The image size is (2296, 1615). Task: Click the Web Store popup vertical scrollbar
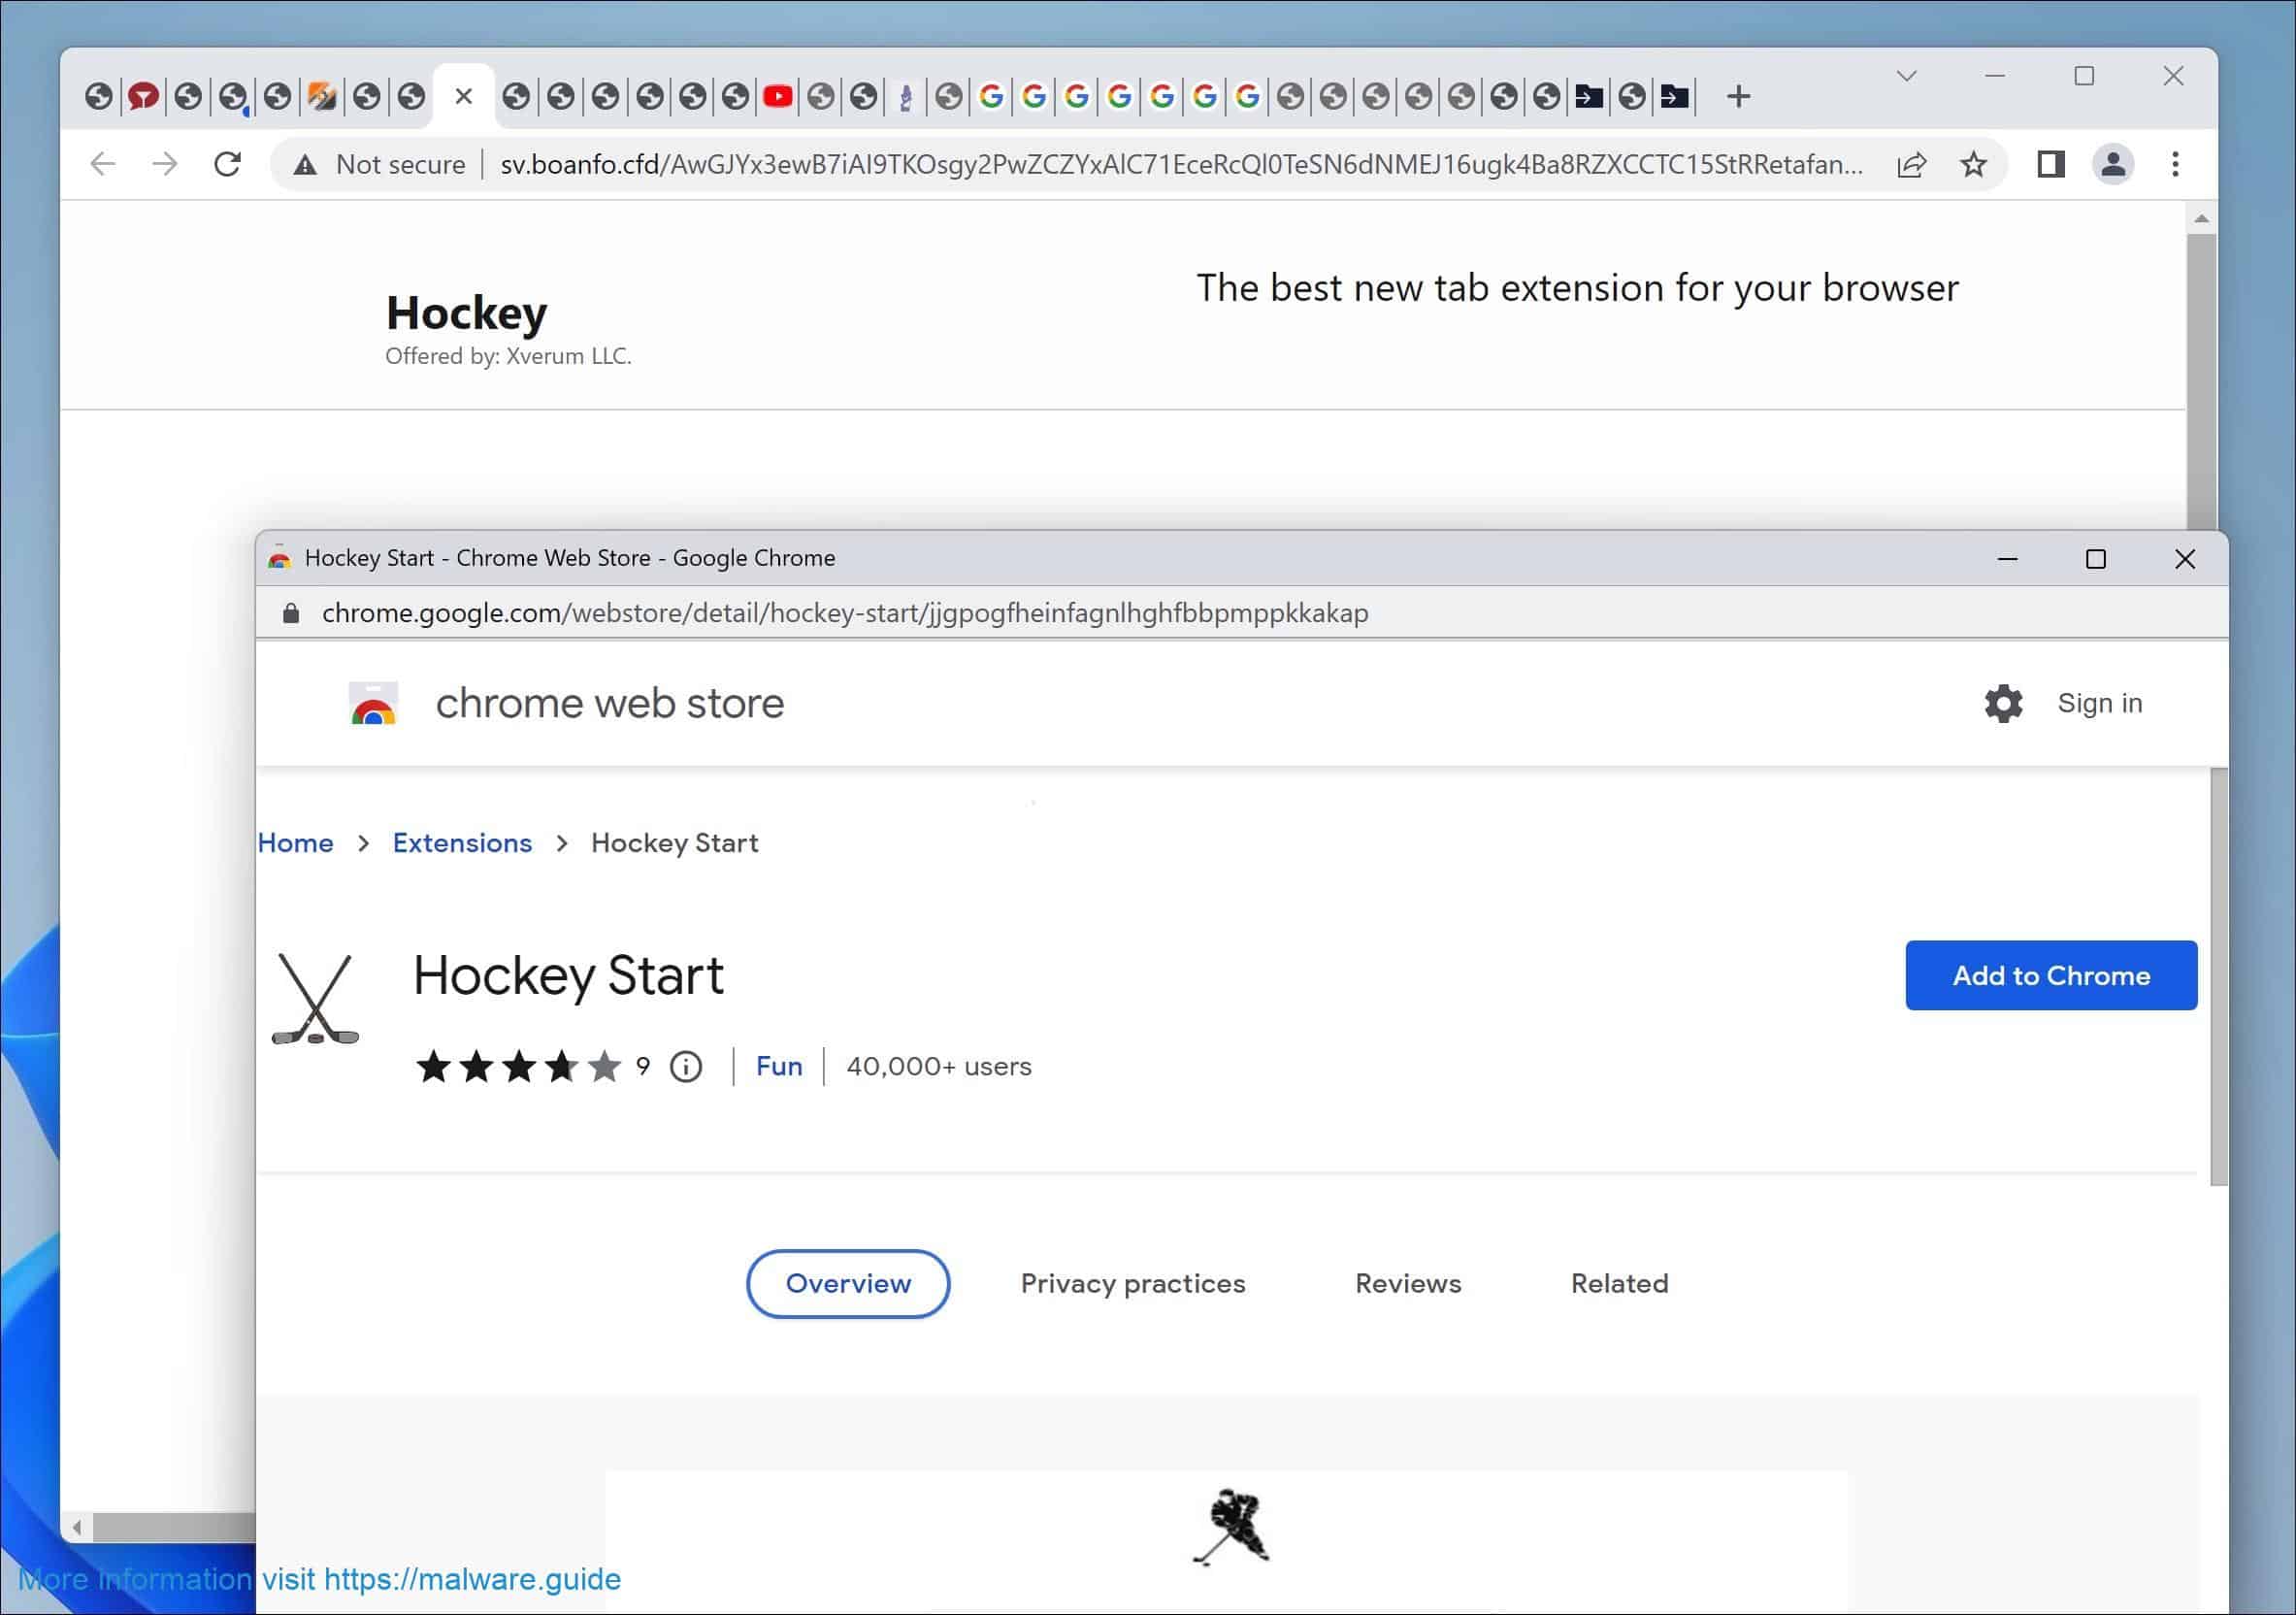[2219, 977]
